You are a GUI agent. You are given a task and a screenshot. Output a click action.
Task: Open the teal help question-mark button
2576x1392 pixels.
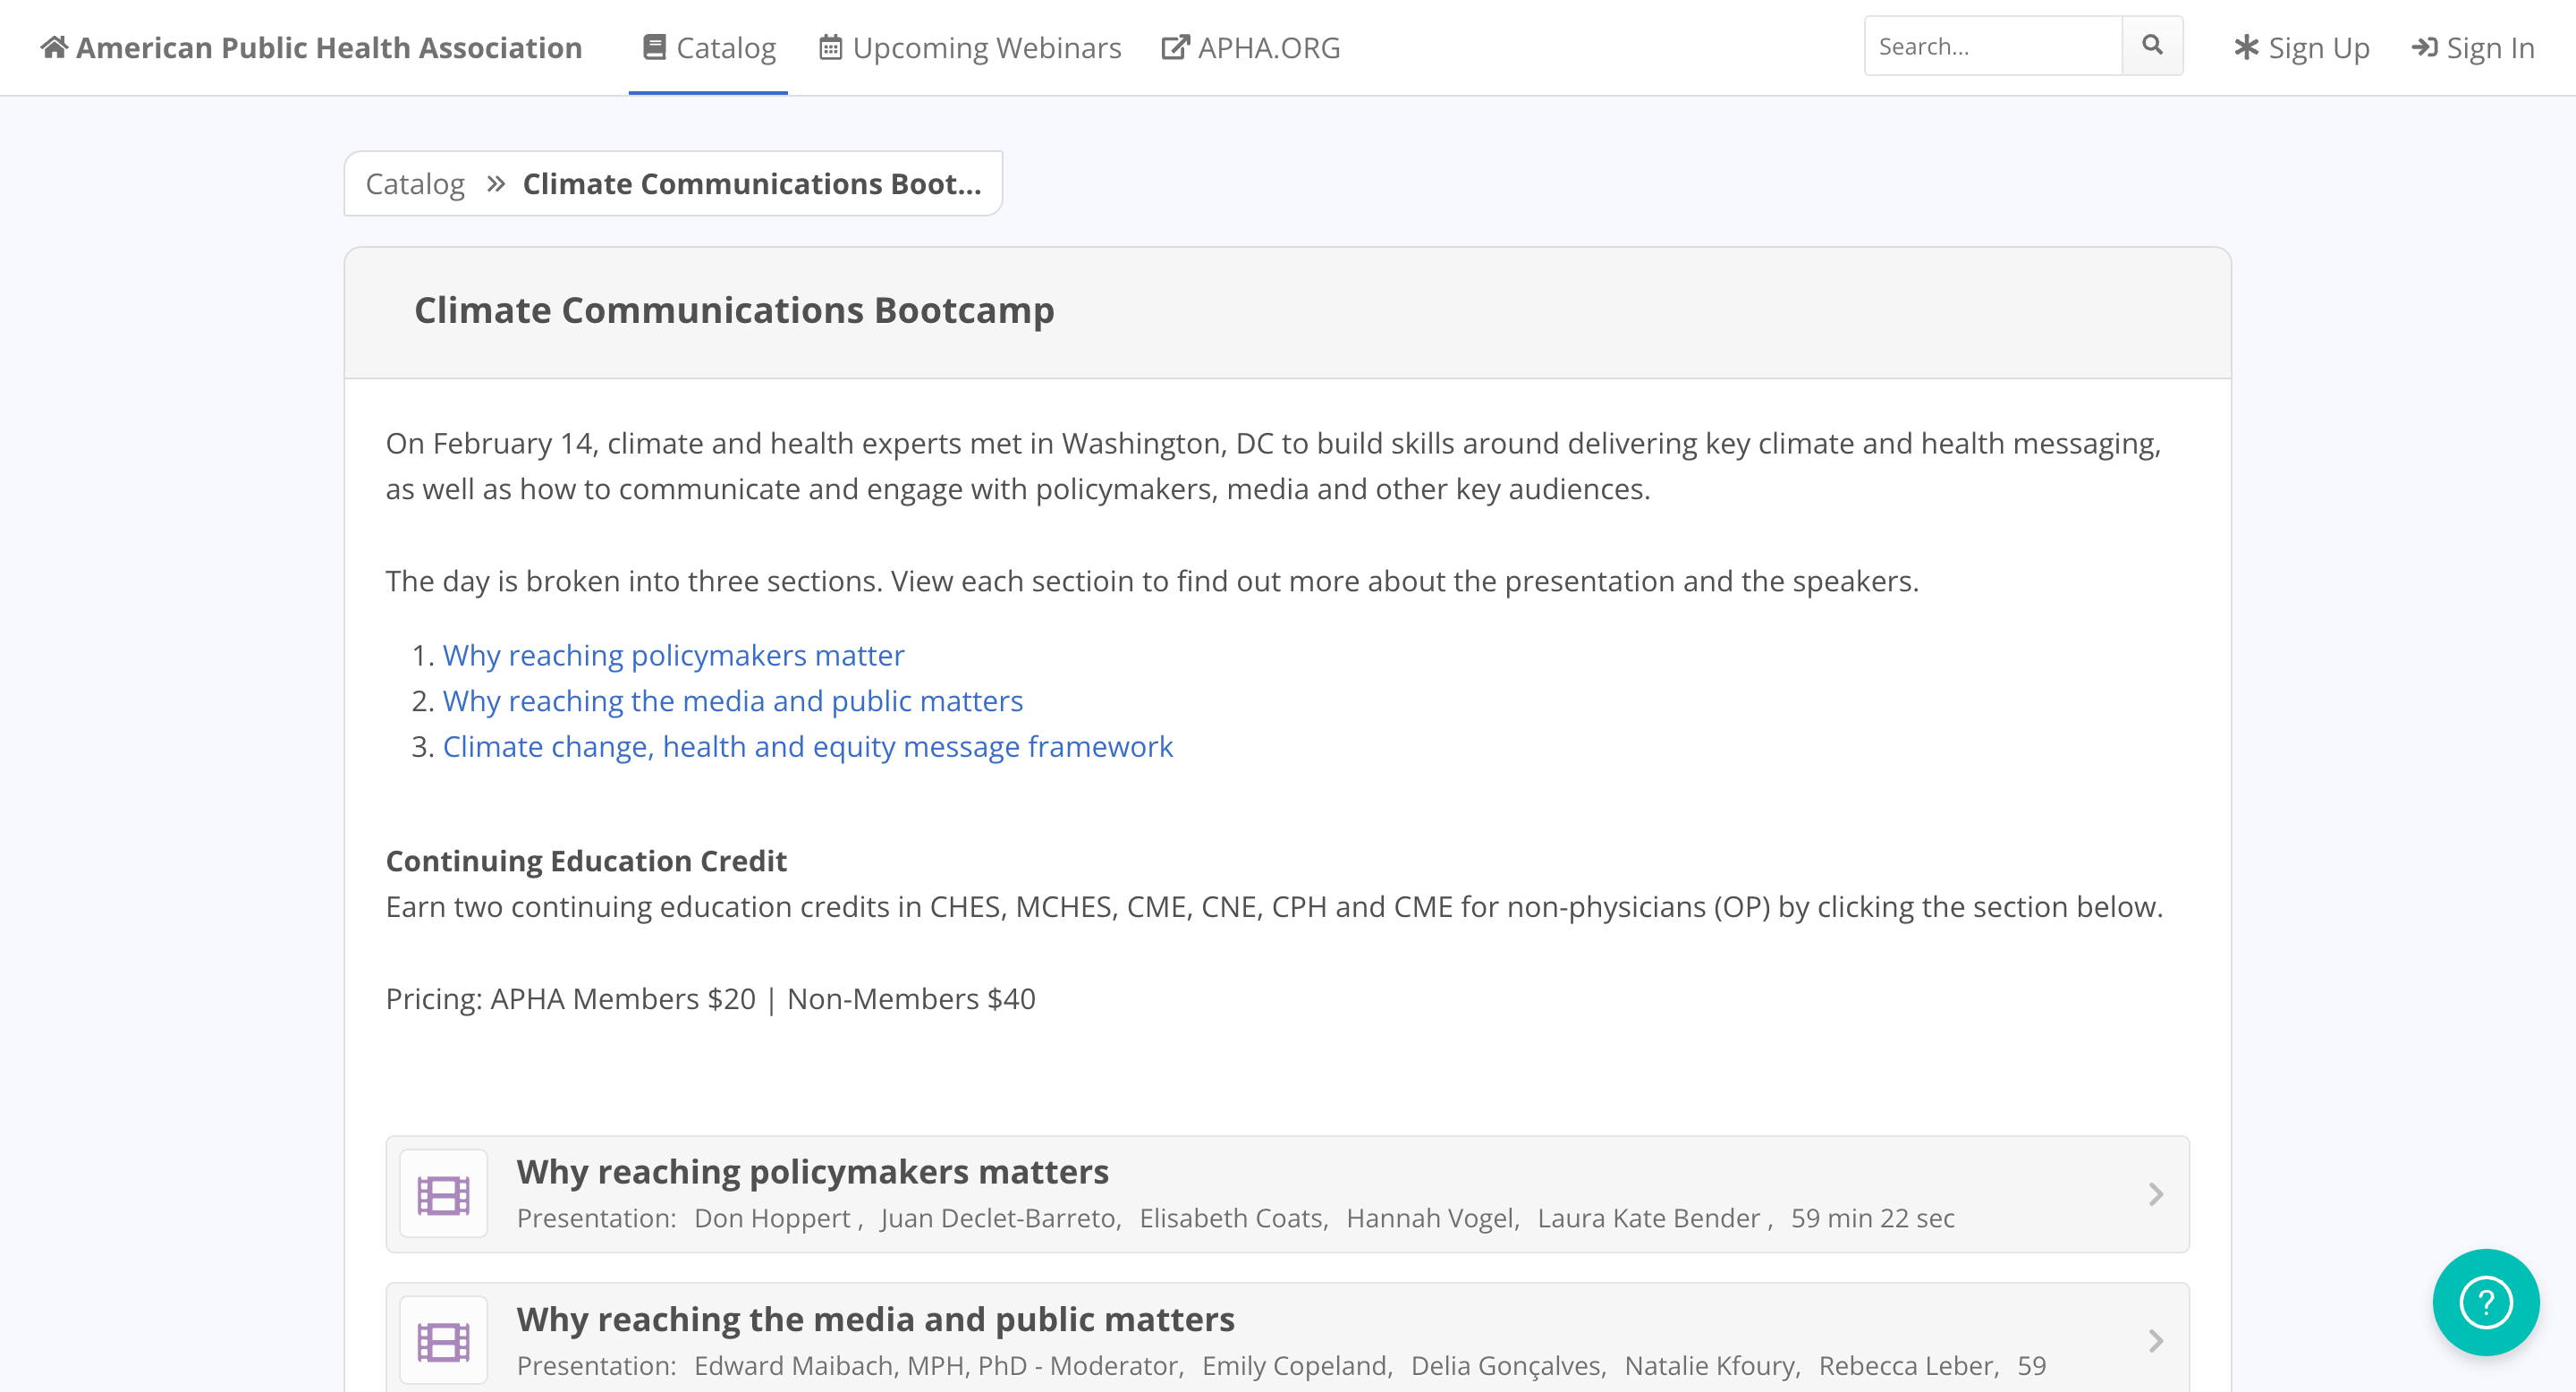(2486, 1302)
